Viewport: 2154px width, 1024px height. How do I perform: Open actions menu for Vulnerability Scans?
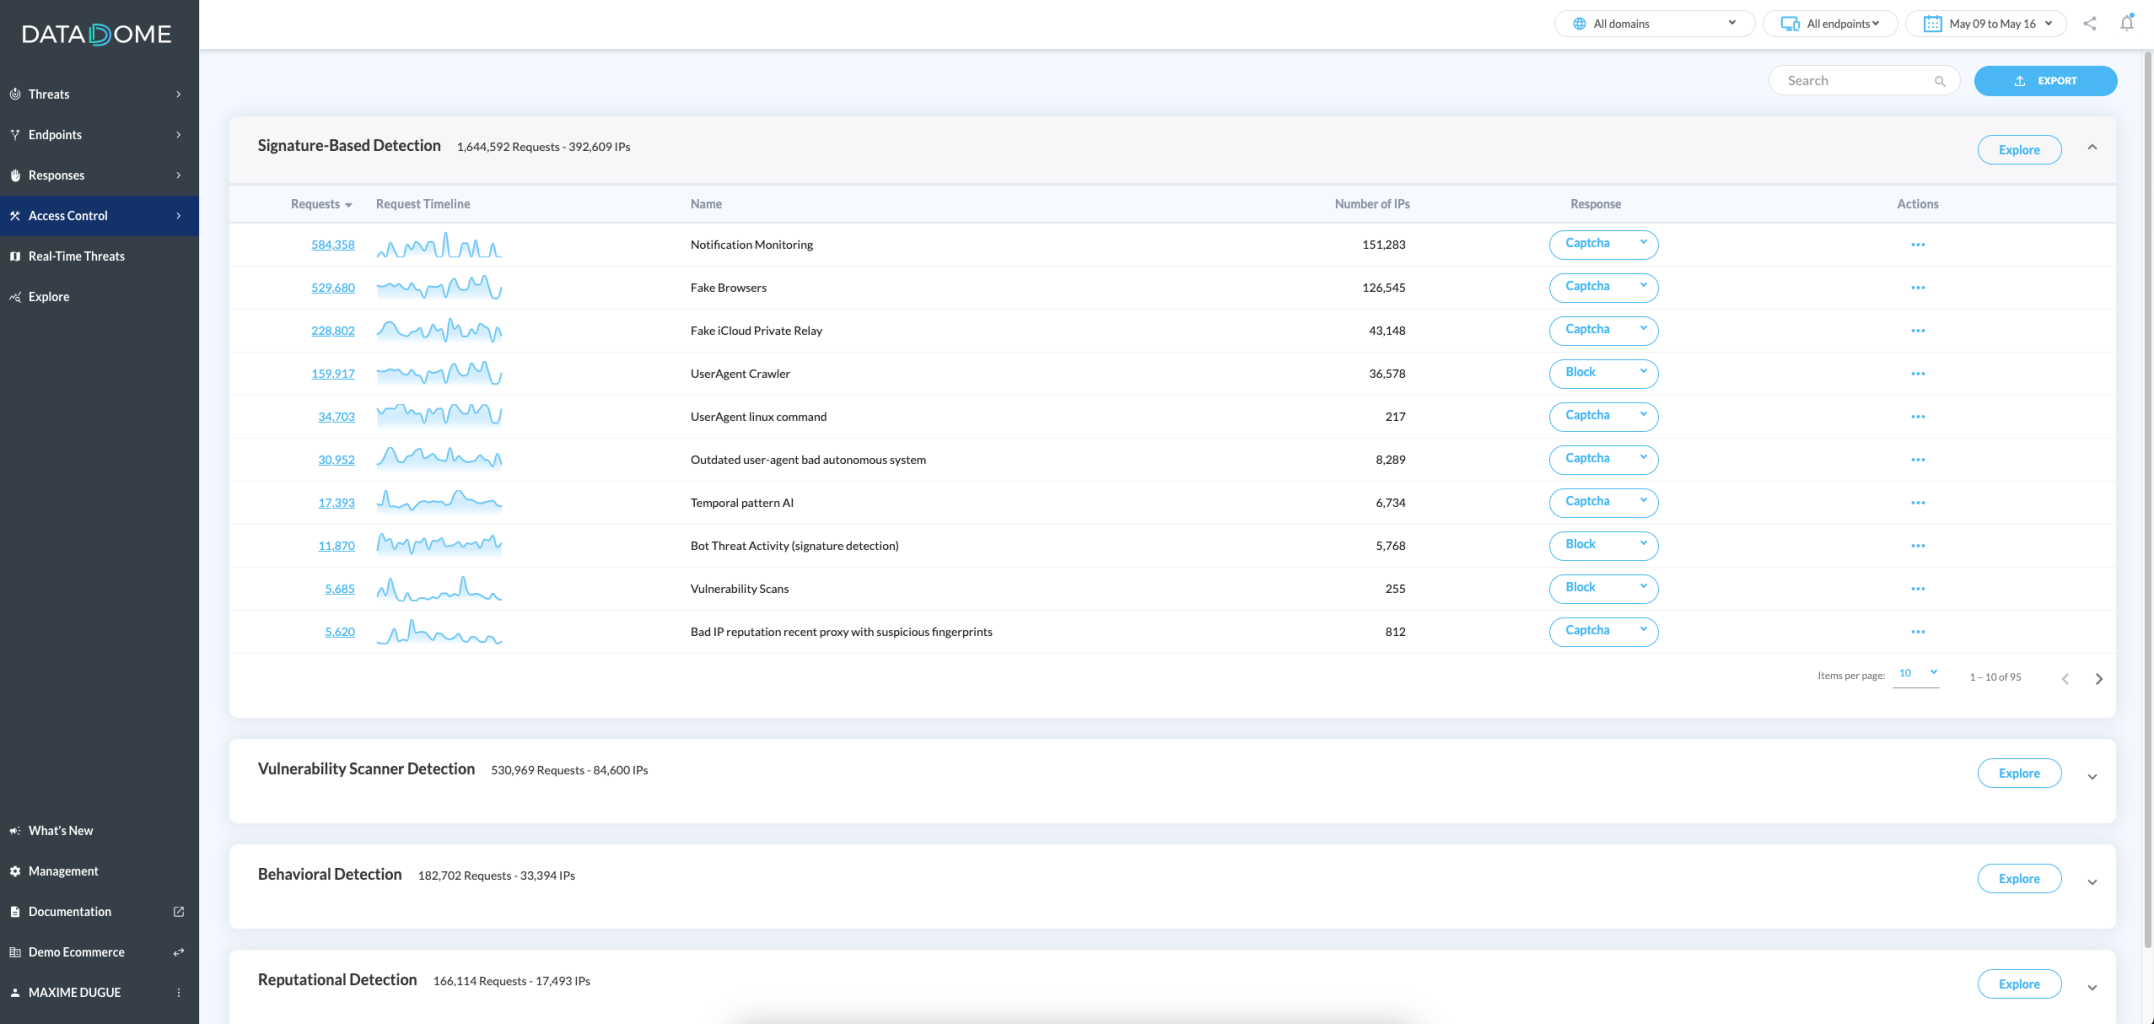click(x=1918, y=589)
